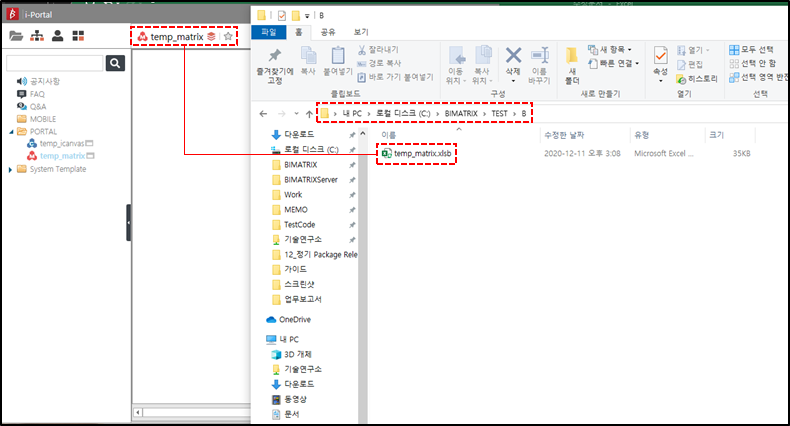Click the Explorer up-one-level arrow

[309, 114]
